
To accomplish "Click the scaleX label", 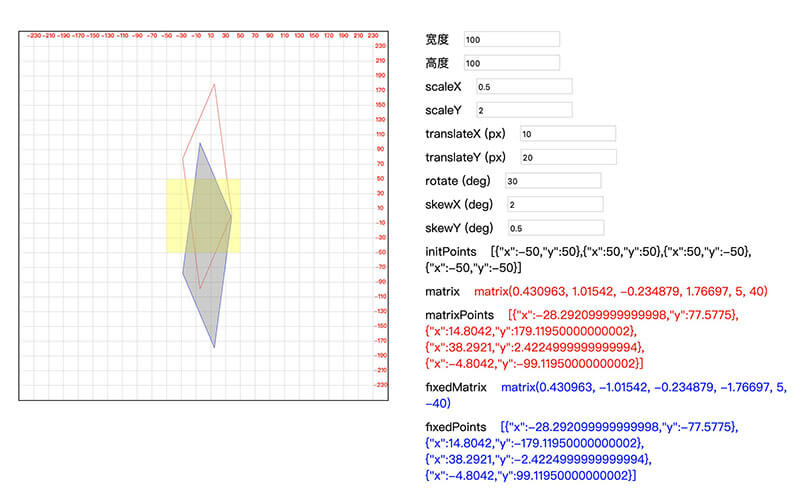I will tap(443, 87).
